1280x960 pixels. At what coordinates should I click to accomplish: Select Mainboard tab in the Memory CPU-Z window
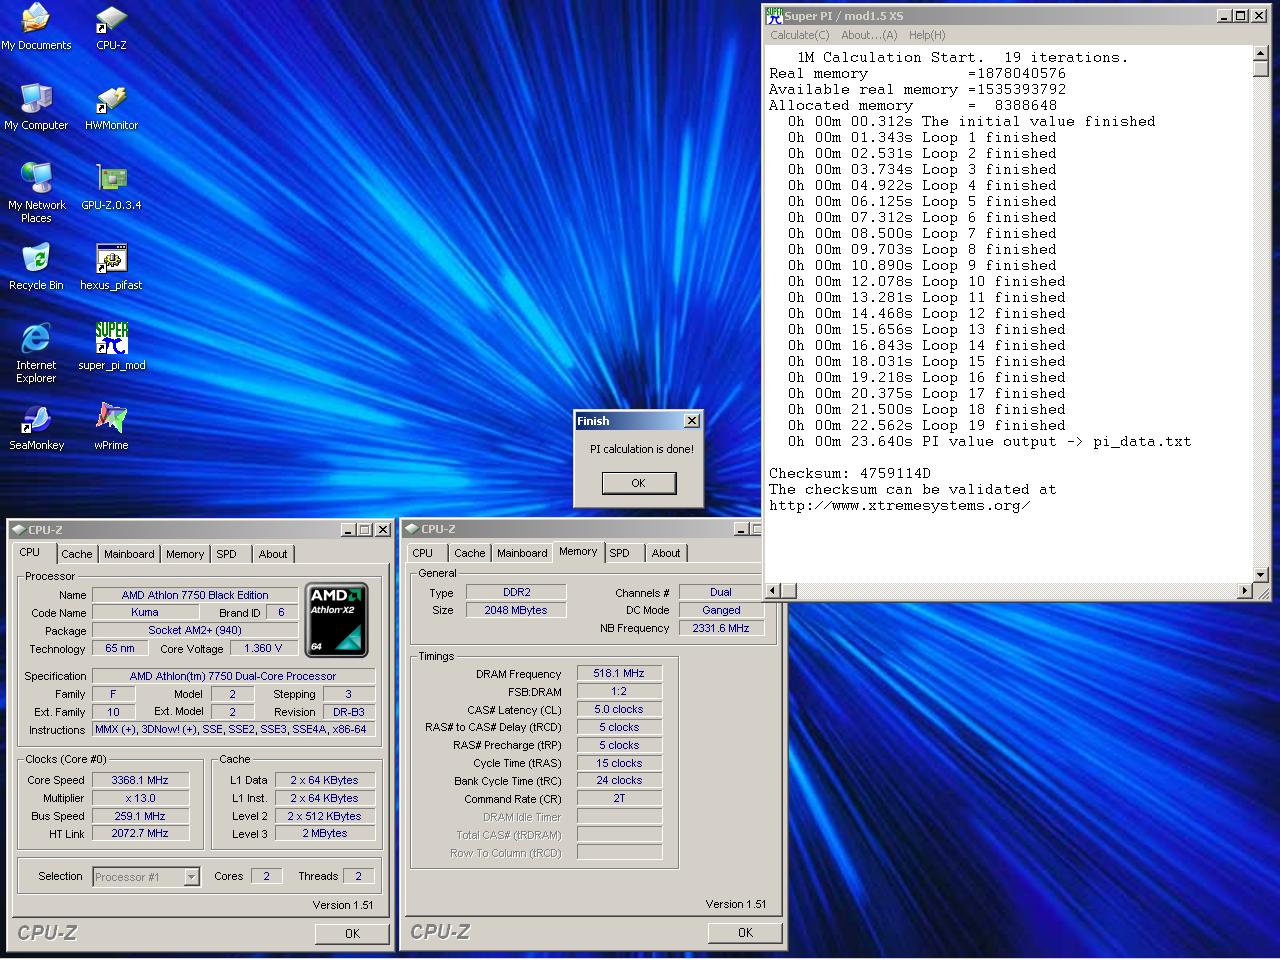click(x=522, y=553)
